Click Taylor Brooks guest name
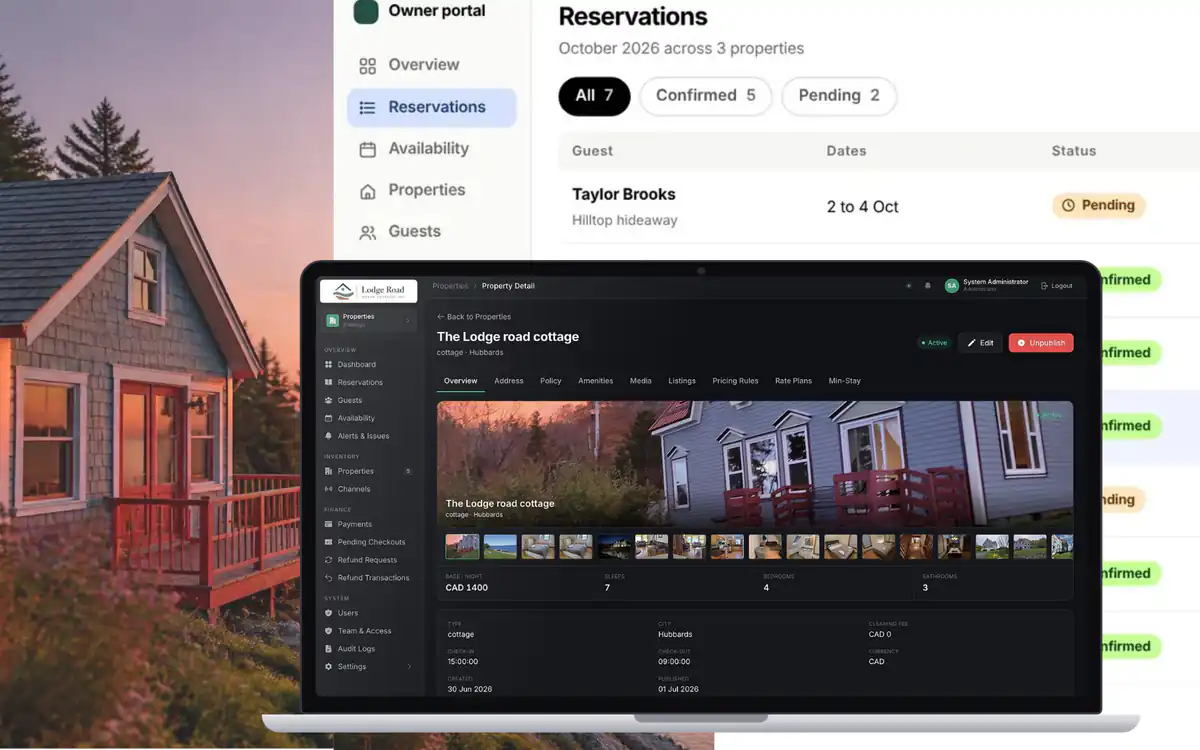 (x=624, y=194)
